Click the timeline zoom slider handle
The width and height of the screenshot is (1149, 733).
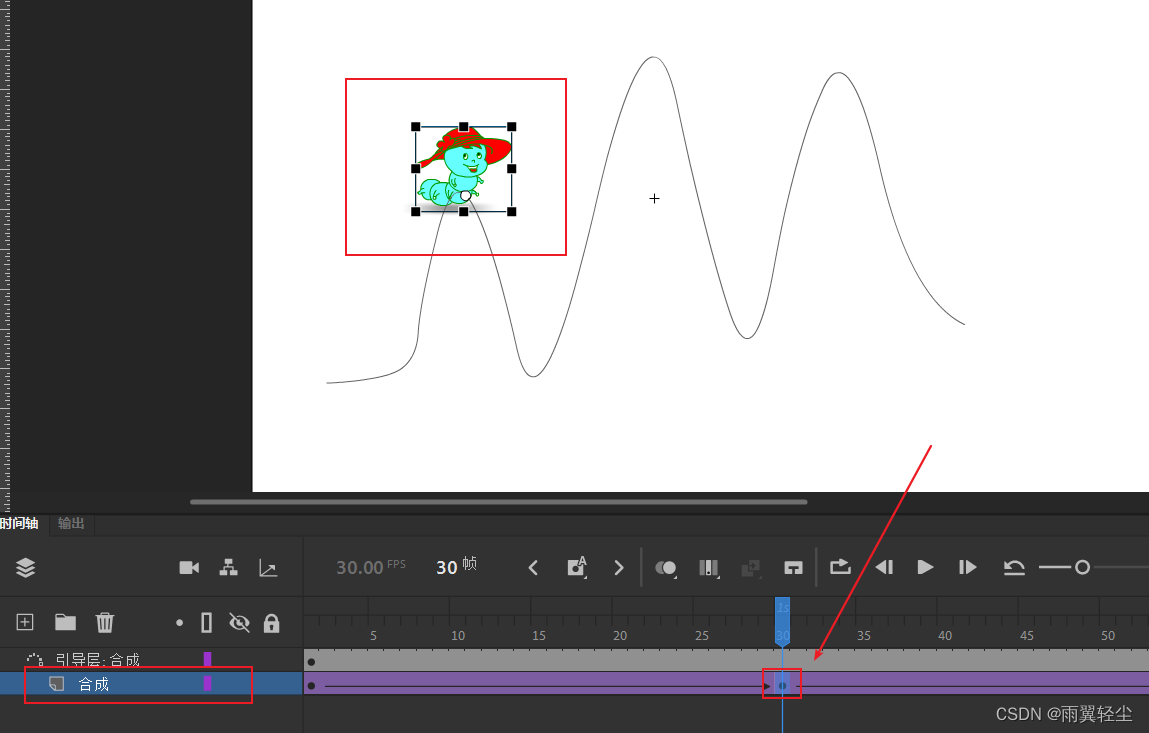(x=1082, y=567)
